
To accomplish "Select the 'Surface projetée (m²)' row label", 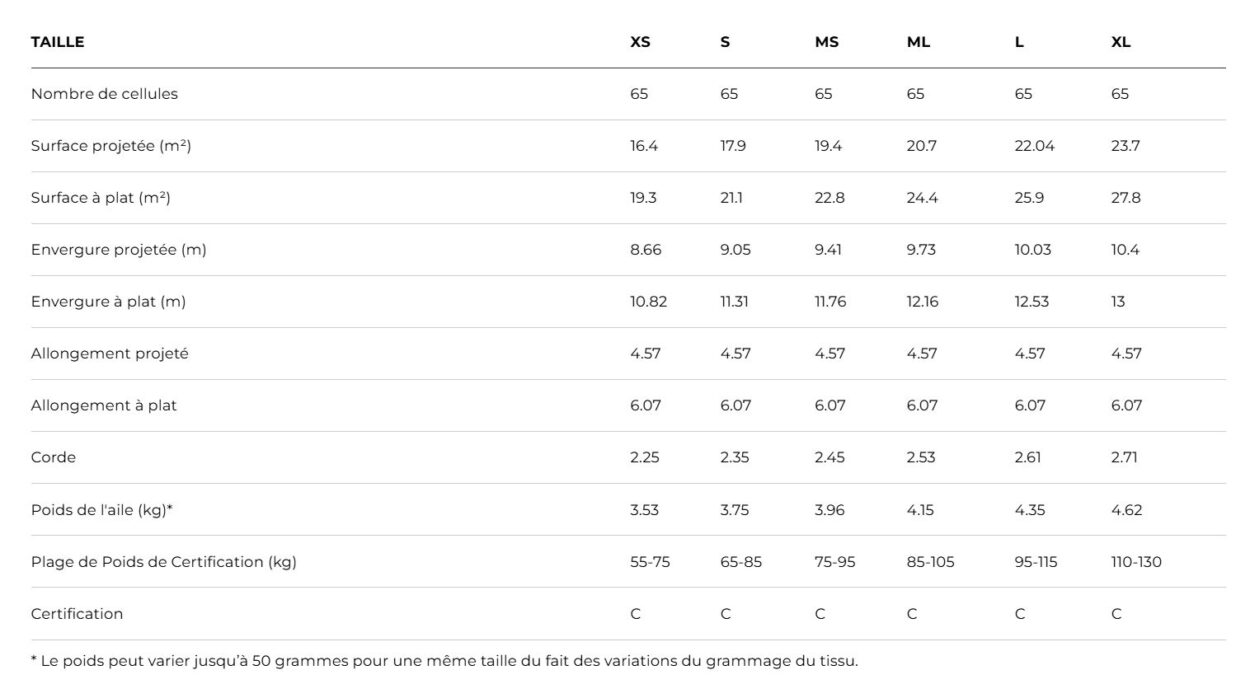I will pyautogui.click(x=111, y=146).
